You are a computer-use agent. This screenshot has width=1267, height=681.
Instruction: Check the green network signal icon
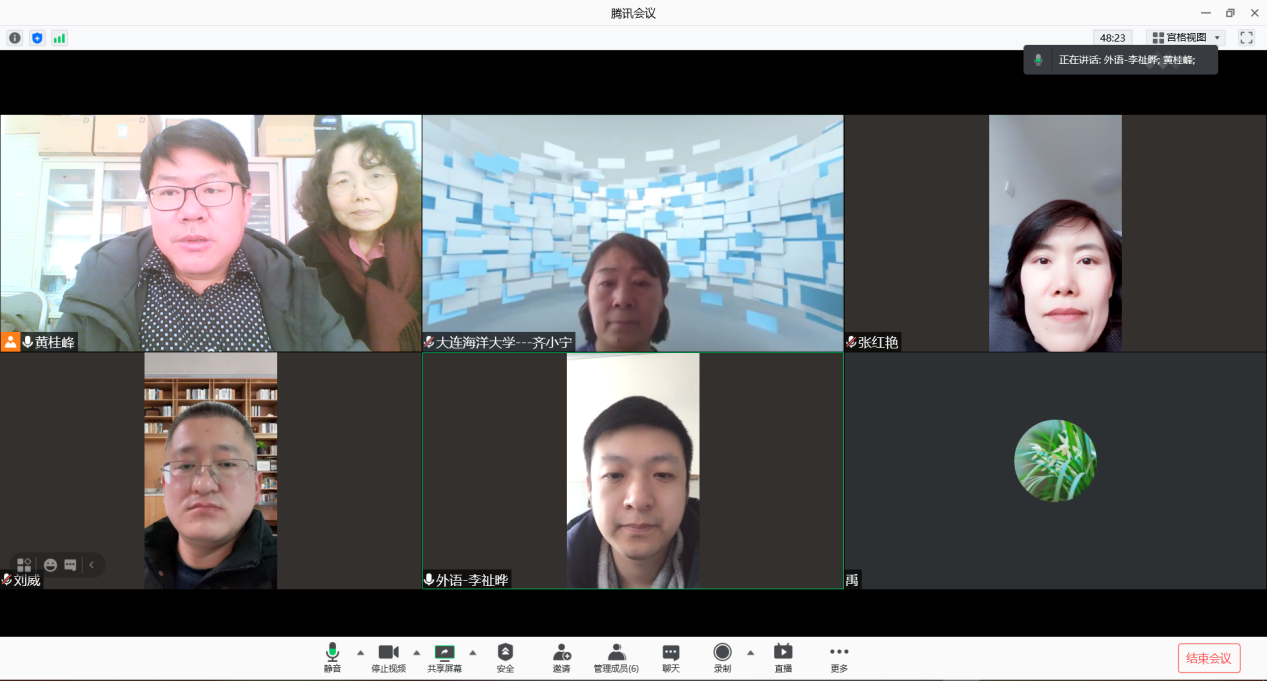(59, 38)
